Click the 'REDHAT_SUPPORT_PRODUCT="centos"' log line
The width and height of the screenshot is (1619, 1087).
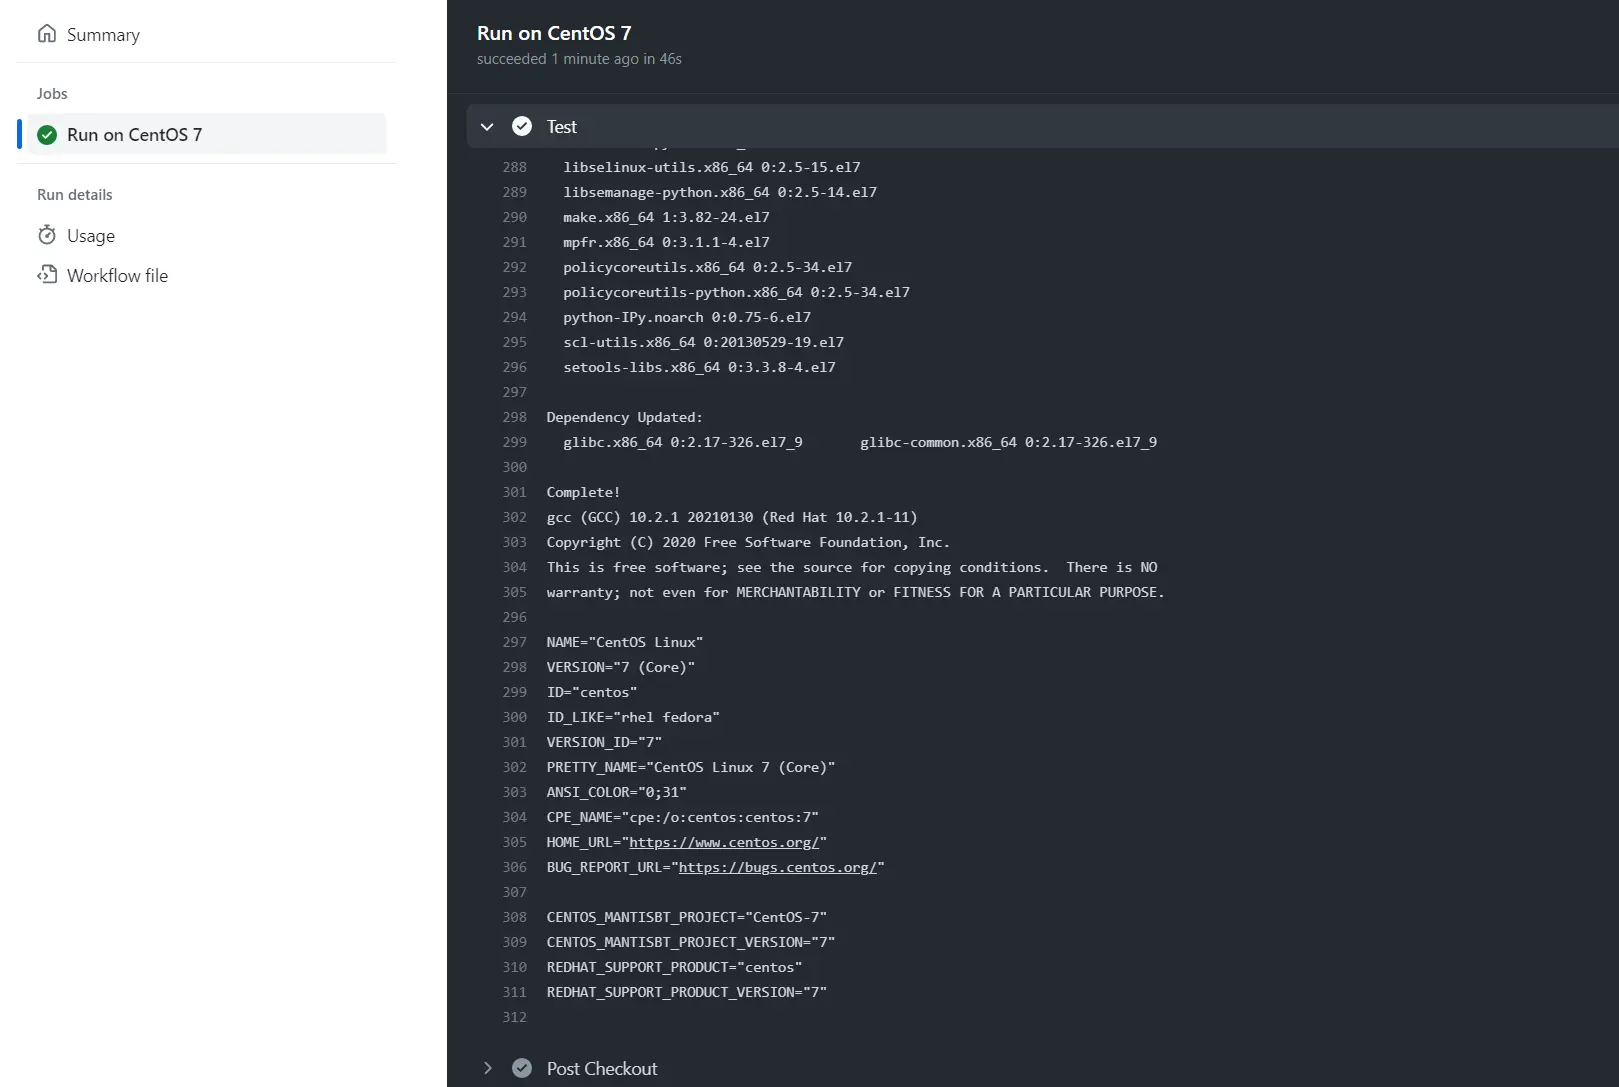(674, 967)
